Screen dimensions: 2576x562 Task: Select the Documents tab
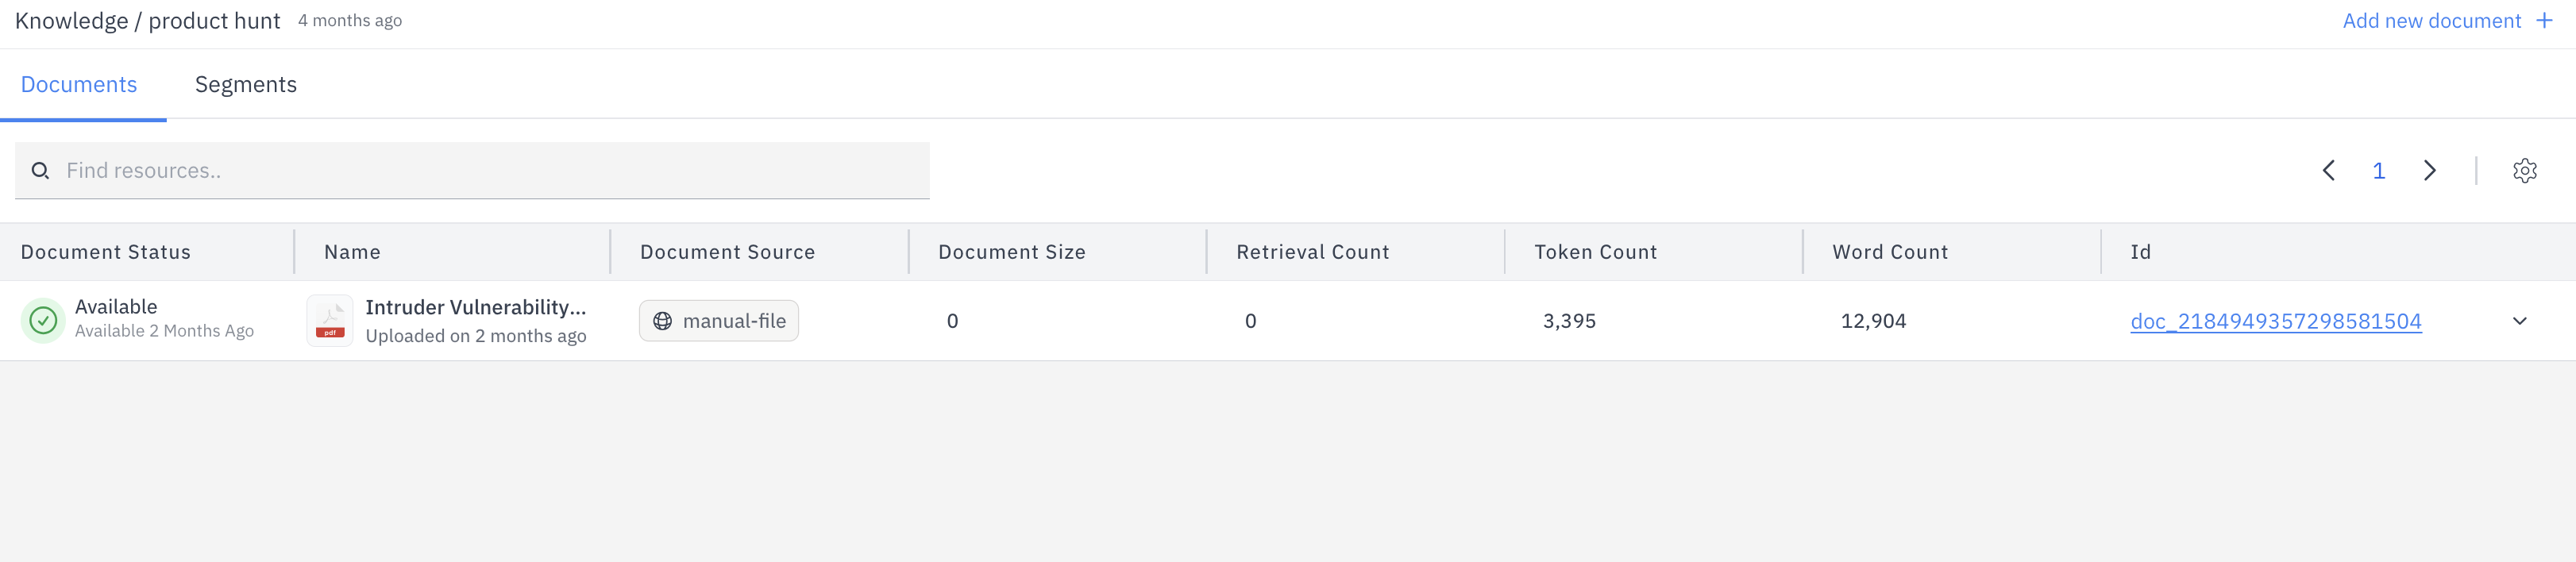79,84
